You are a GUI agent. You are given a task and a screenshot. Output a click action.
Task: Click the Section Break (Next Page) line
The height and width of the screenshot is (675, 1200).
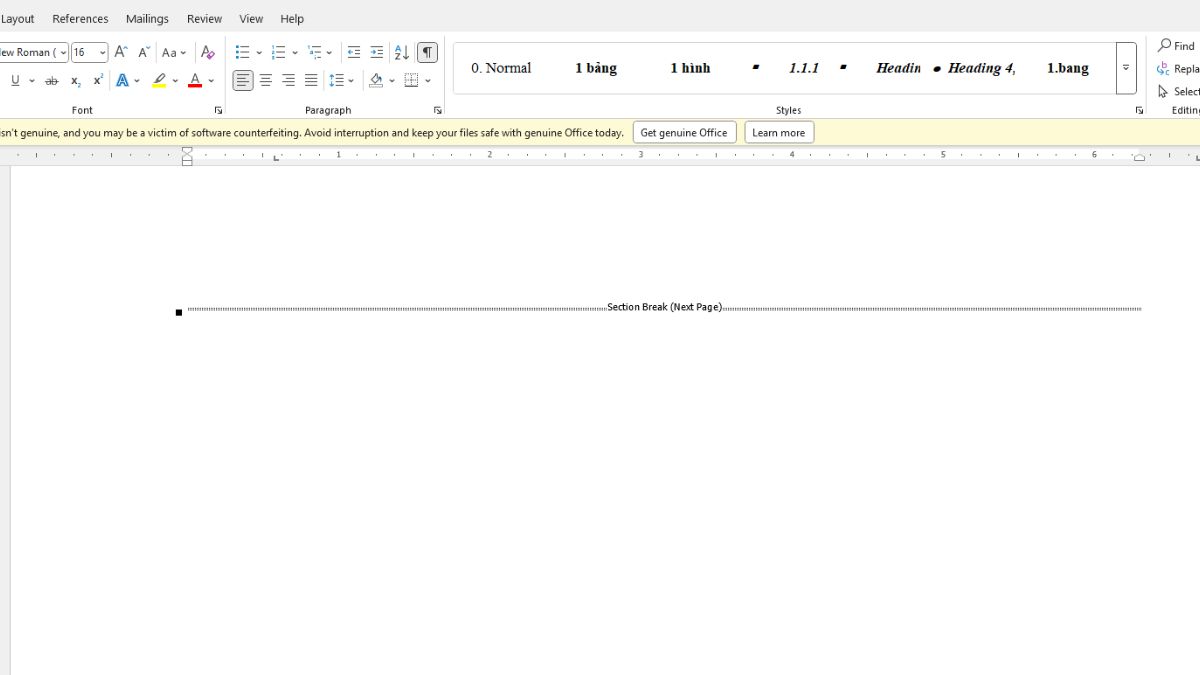tap(664, 308)
